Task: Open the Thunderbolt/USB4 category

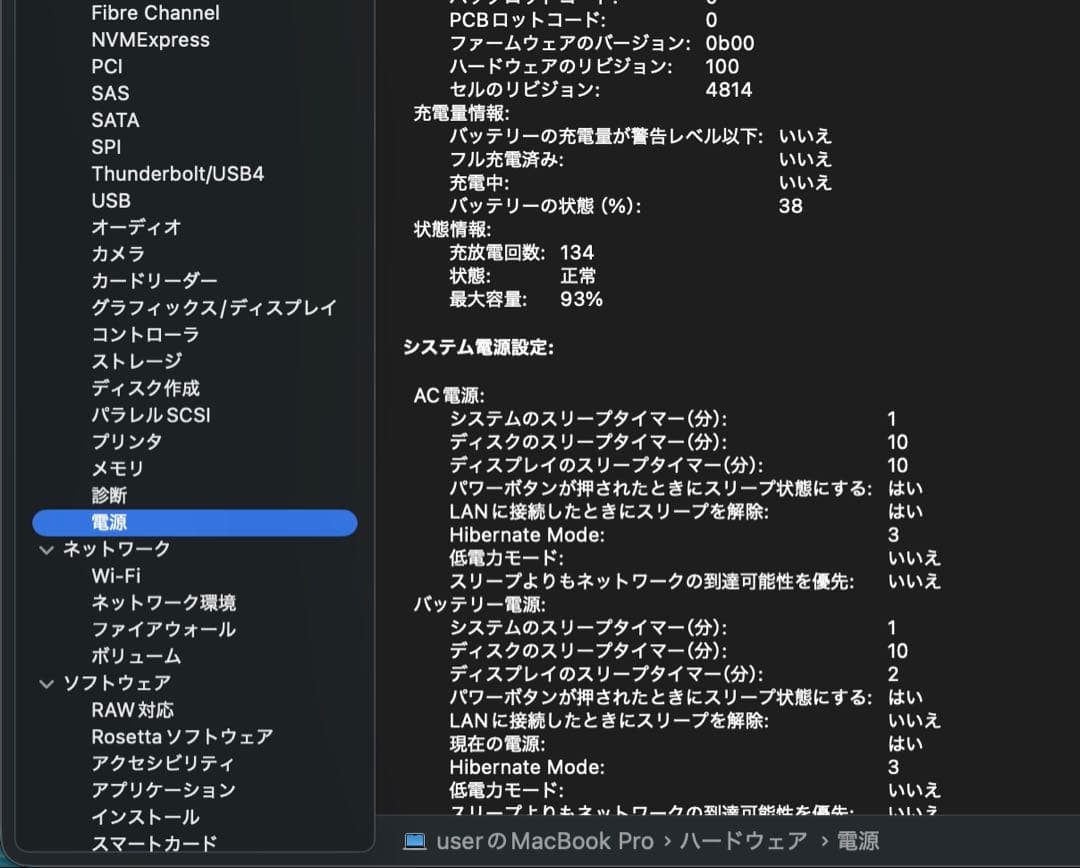Action: pos(185,174)
